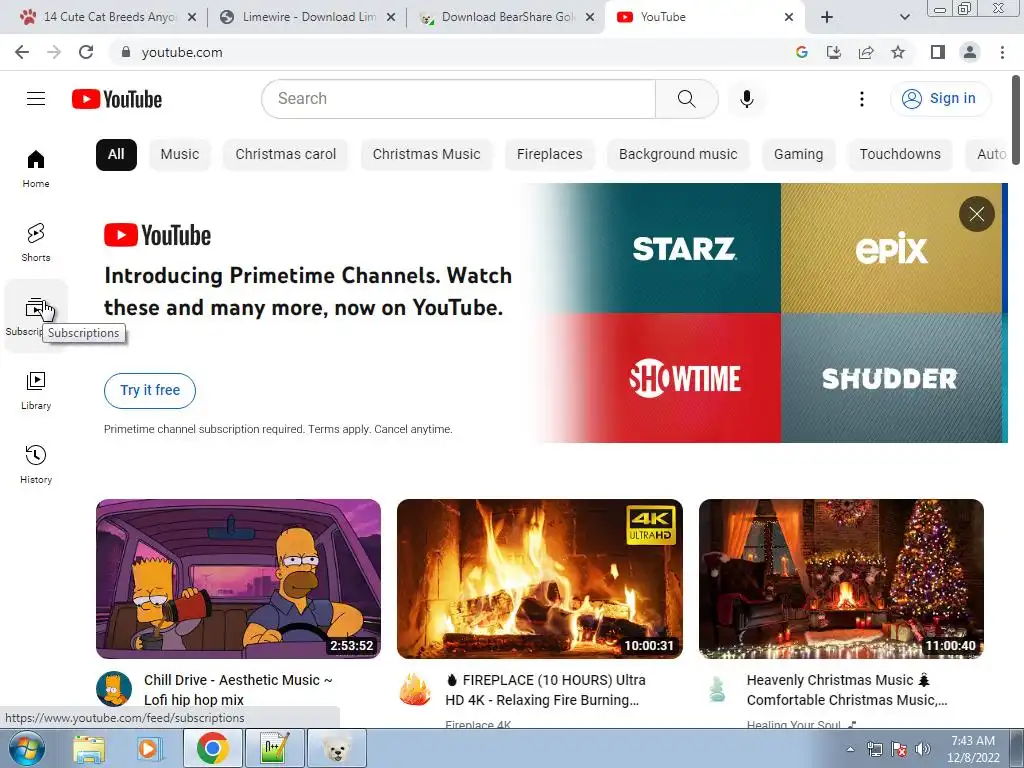Image resolution: width=1024 pixels, height=768 pixels.
Task: Open a new browser tab
Action: point(827,17)
